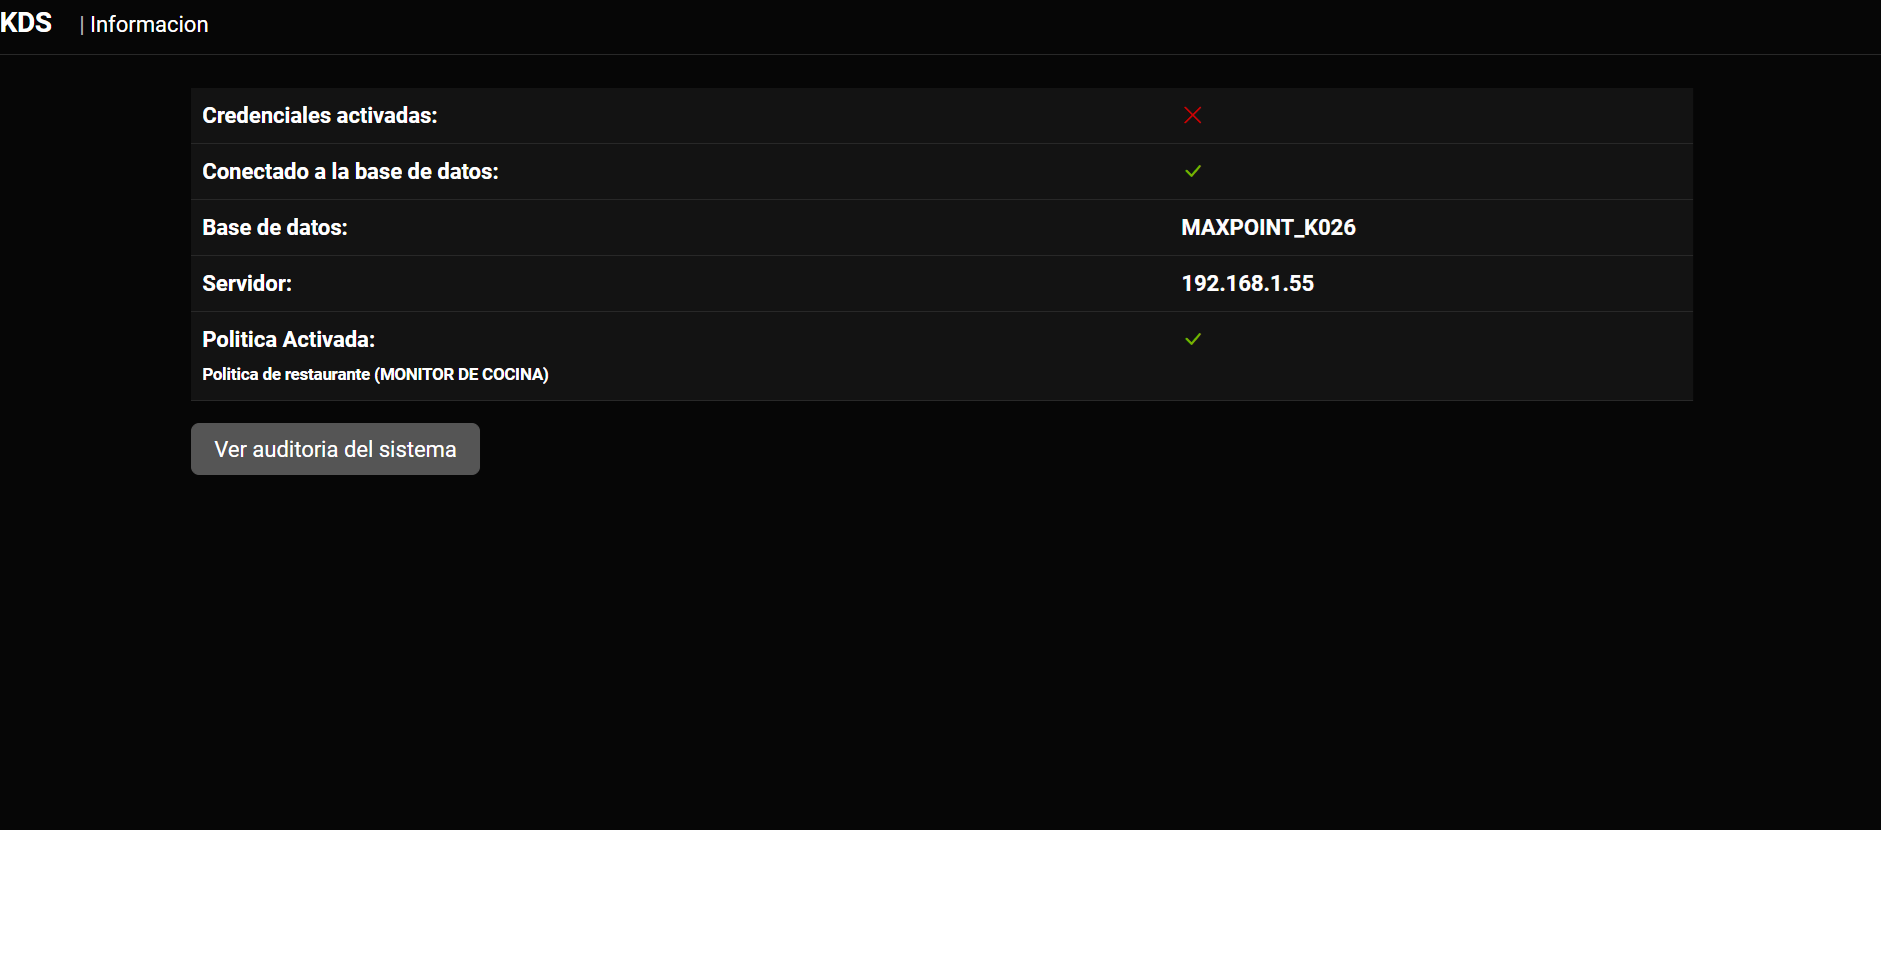
Task: Click green checkmark beside Politica Activada
Action: [1192, 339]
